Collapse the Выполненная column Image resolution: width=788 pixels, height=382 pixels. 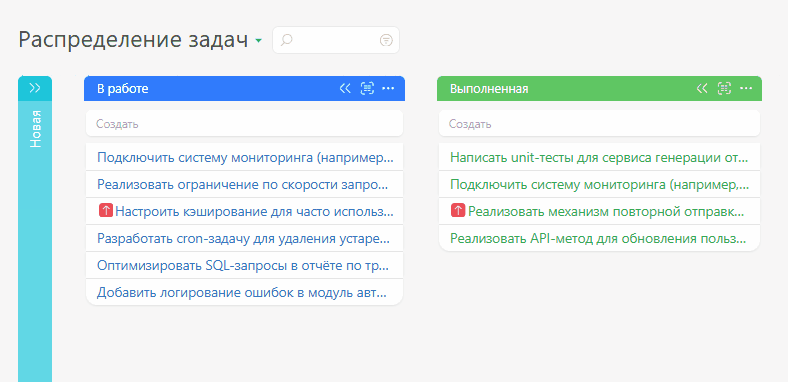tap(702, 89)
